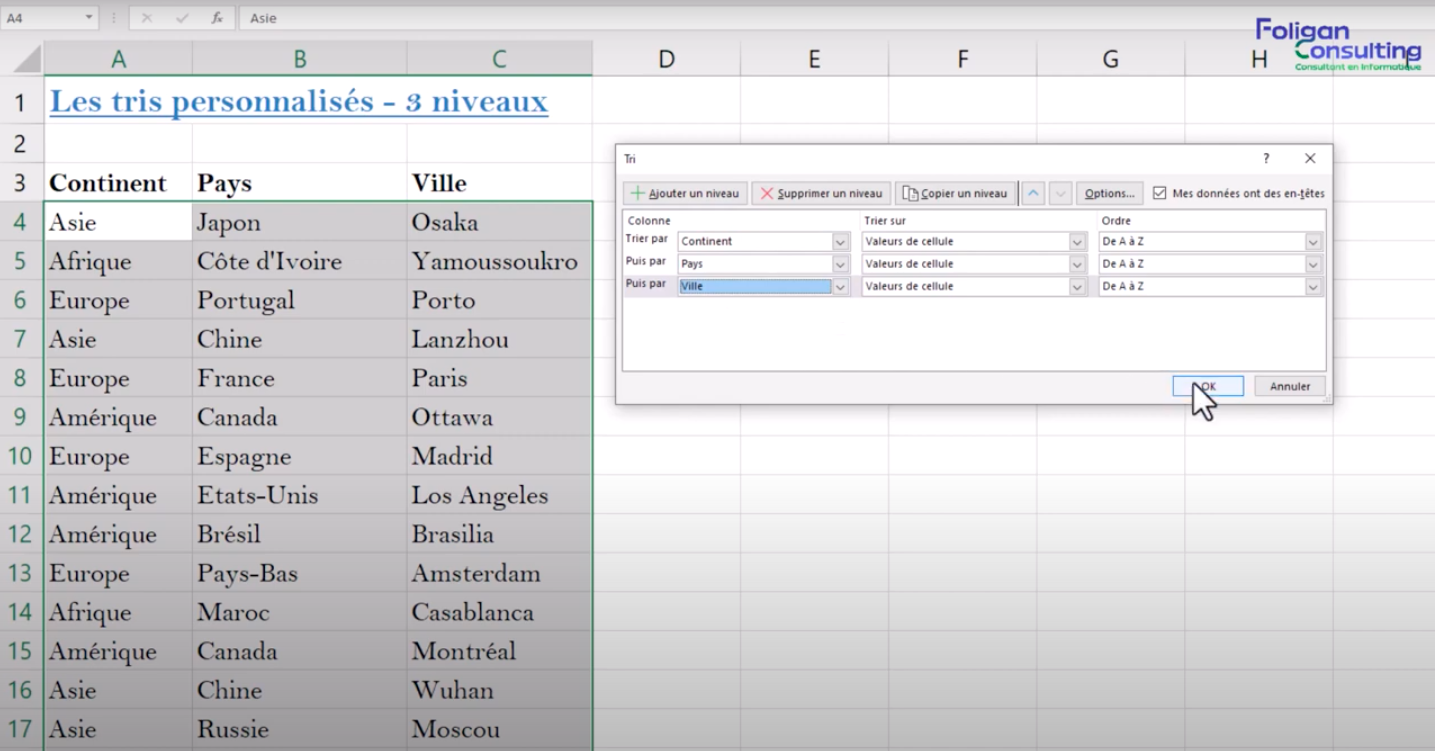
Task: Click cell containing Yamoussoukro
Action: 494,262
